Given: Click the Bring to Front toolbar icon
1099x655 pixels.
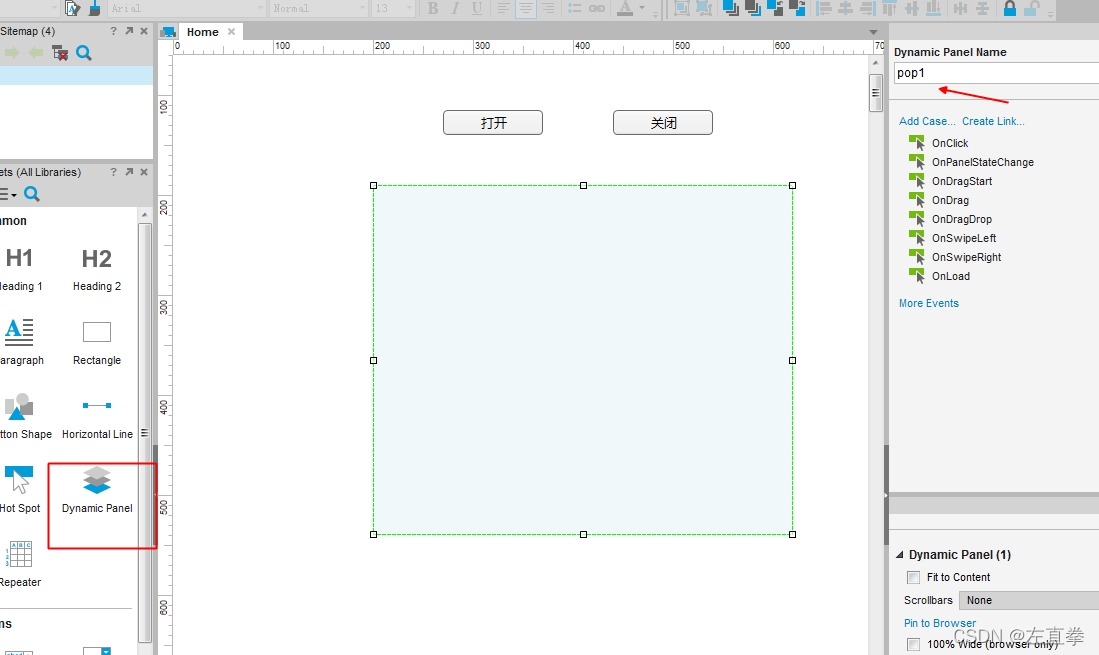Looking at the screenshot, I should pyautogui.click(x=730, y=8).
